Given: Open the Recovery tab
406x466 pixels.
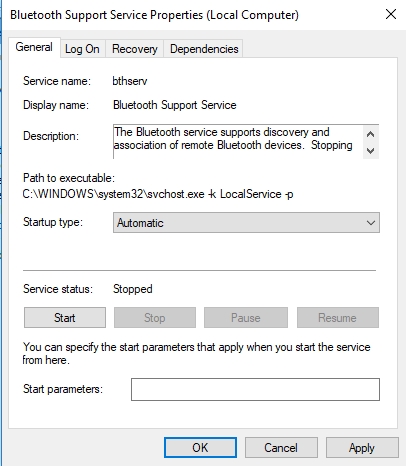Looking at the screenshot, I should (135, 49).
